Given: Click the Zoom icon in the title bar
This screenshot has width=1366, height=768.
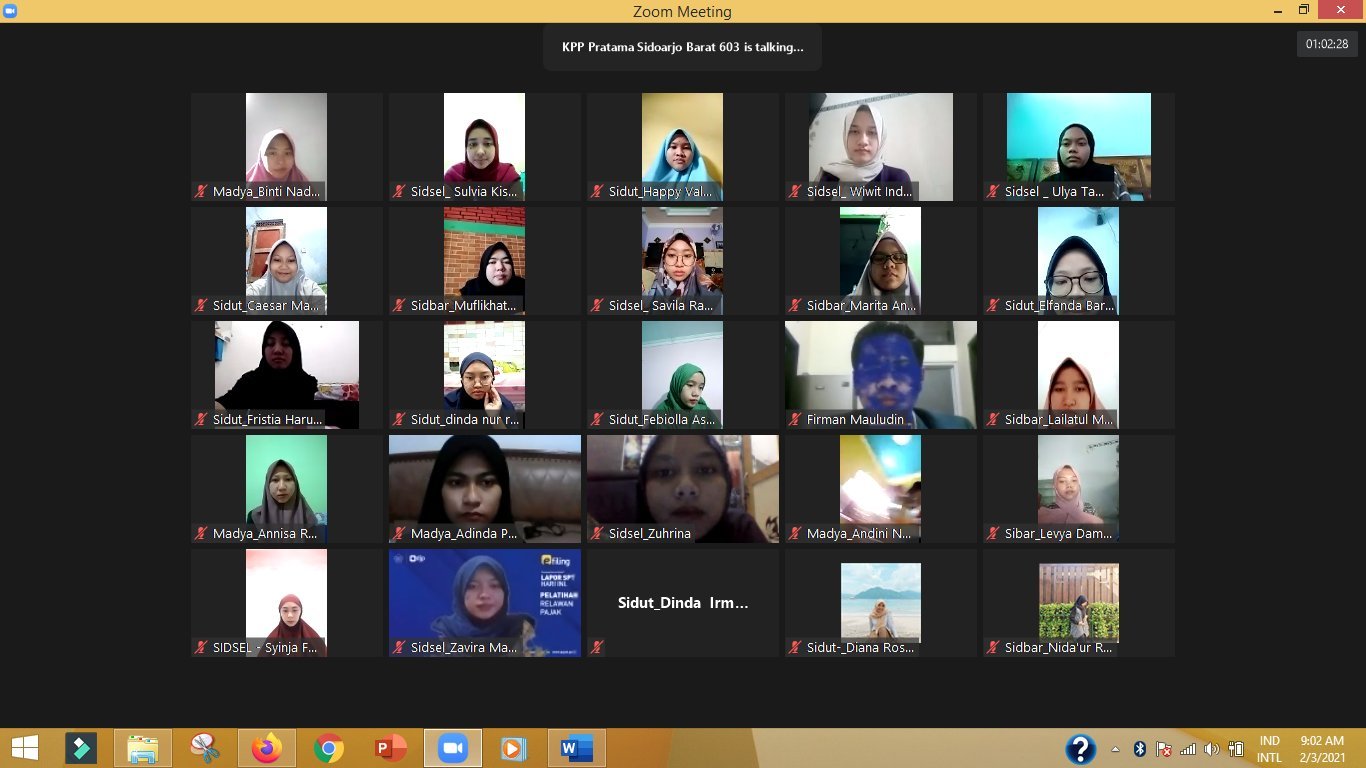Looking at the screenshot, I should [x=10, y=11].
